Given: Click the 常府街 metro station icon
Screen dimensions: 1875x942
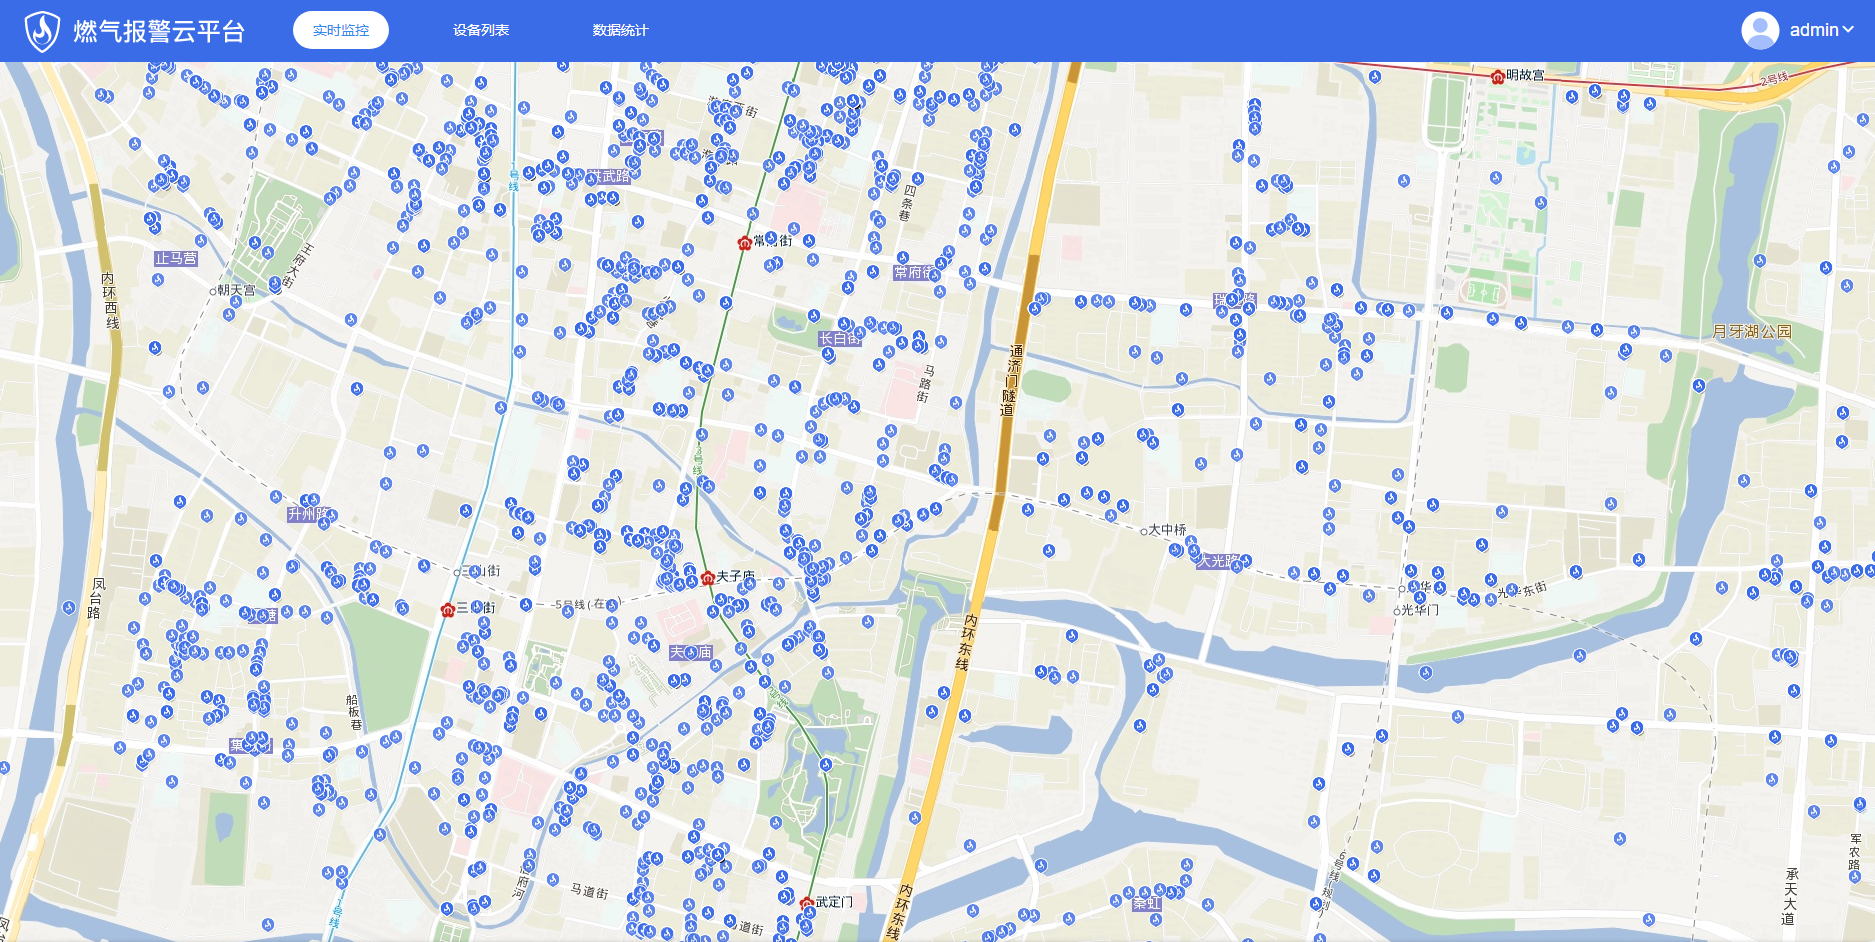Looking at the screenshot, I should 744,243.
